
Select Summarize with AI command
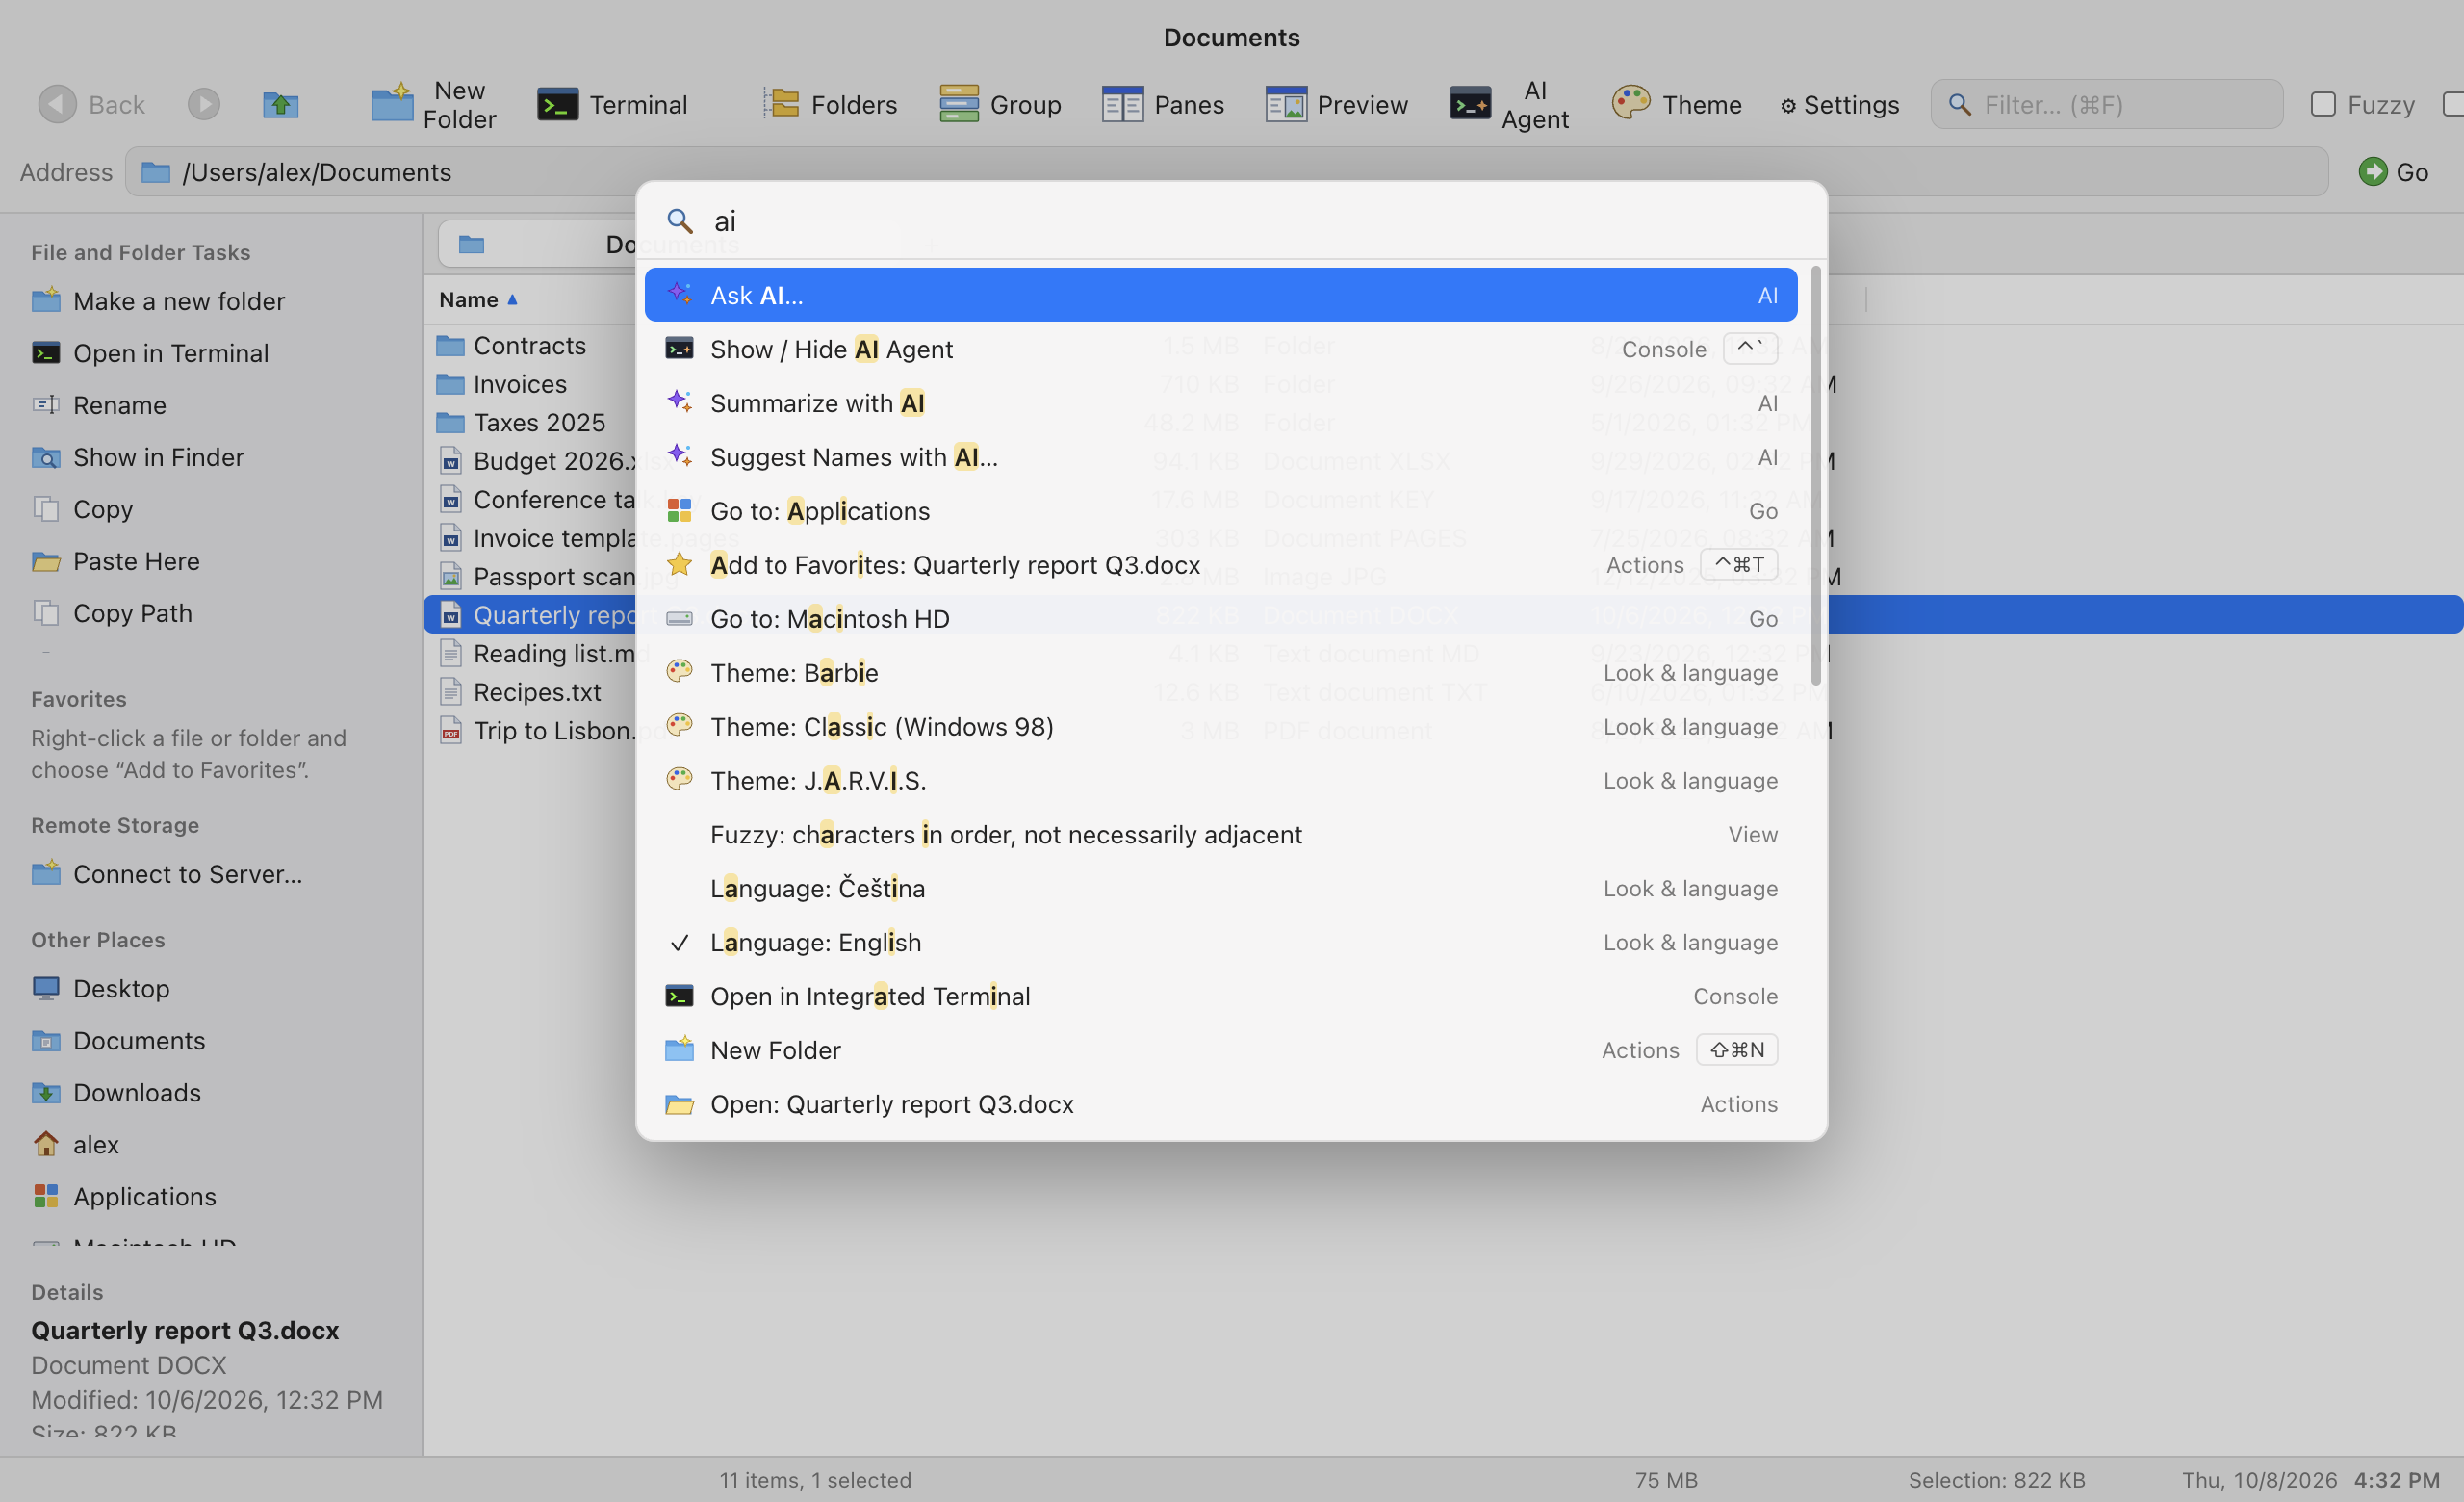(1220, 403)
